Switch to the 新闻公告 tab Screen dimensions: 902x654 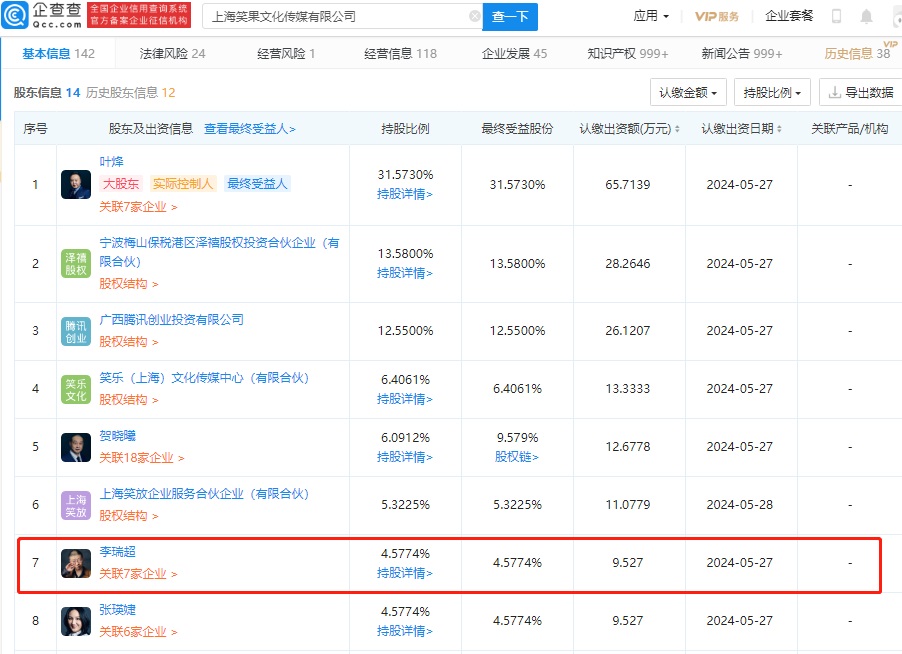pyautogui.click(x=742, y=53)
